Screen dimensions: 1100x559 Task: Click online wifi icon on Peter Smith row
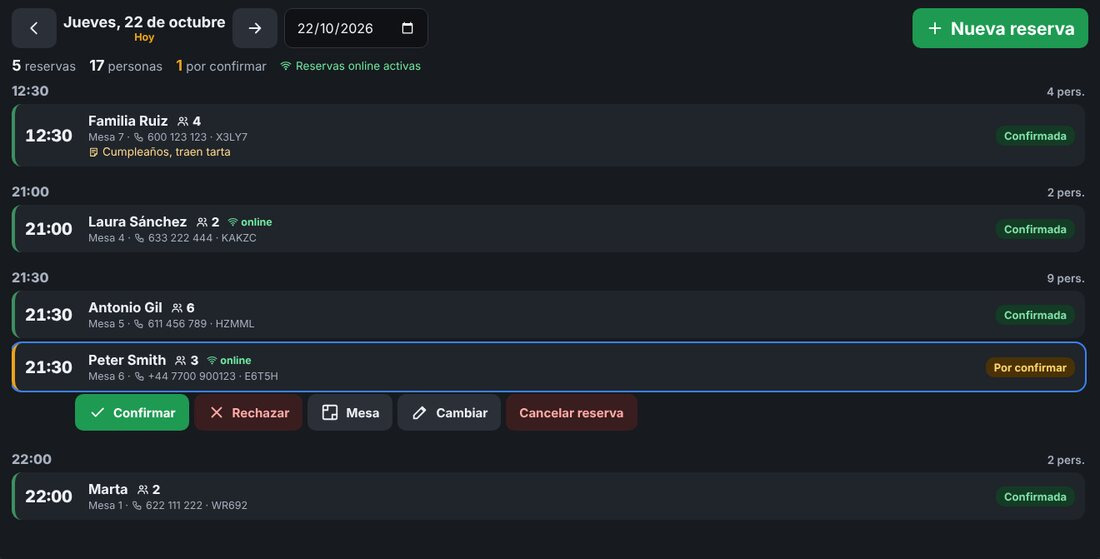(x=212, y=361)
